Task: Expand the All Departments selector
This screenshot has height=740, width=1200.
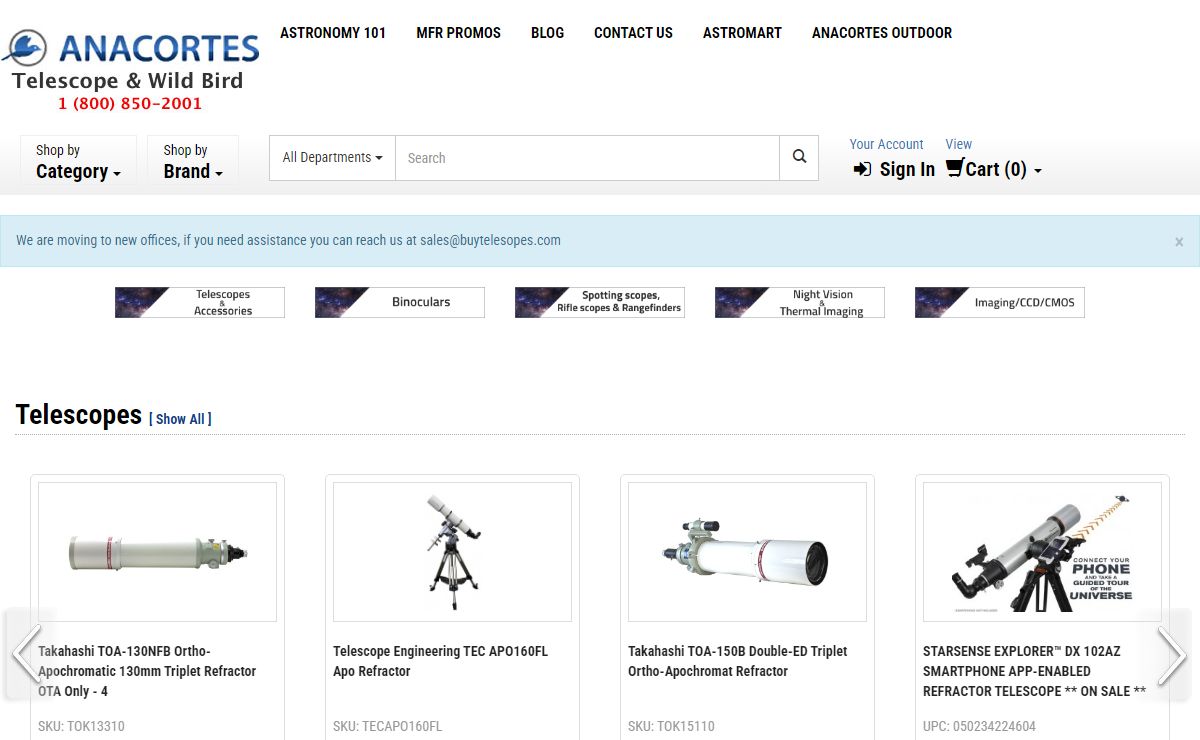Action: (332, 157)
